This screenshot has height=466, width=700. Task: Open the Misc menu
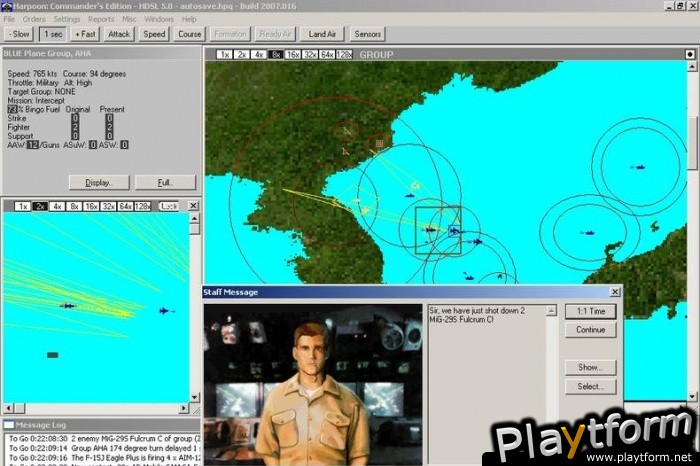click(x=129, y=19)
